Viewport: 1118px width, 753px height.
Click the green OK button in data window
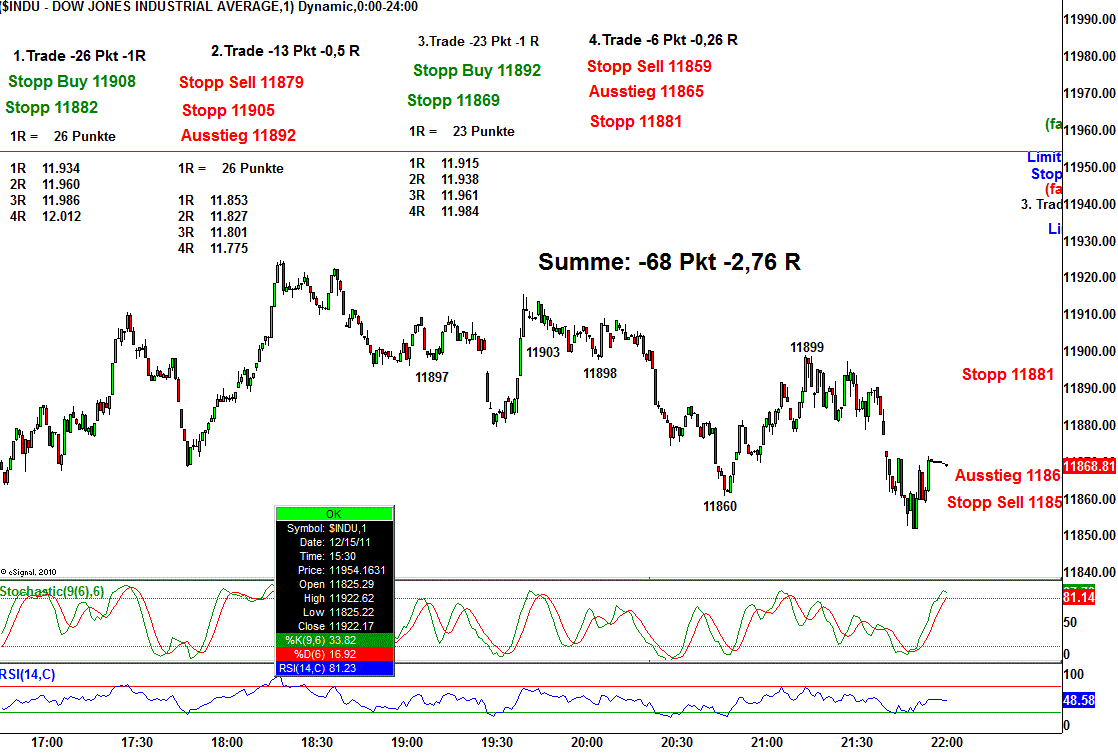click(334, 513)
